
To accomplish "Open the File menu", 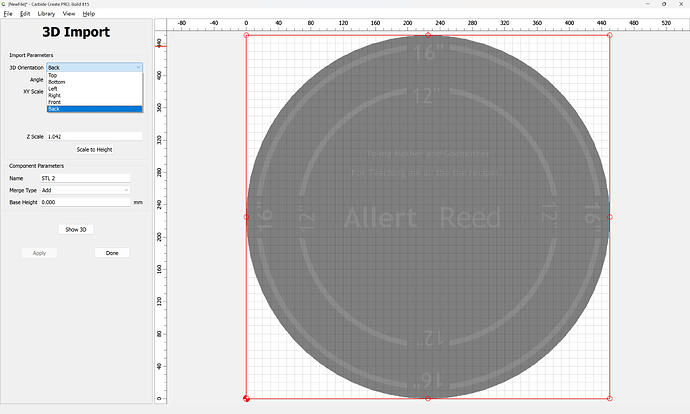I will point(8,14).
